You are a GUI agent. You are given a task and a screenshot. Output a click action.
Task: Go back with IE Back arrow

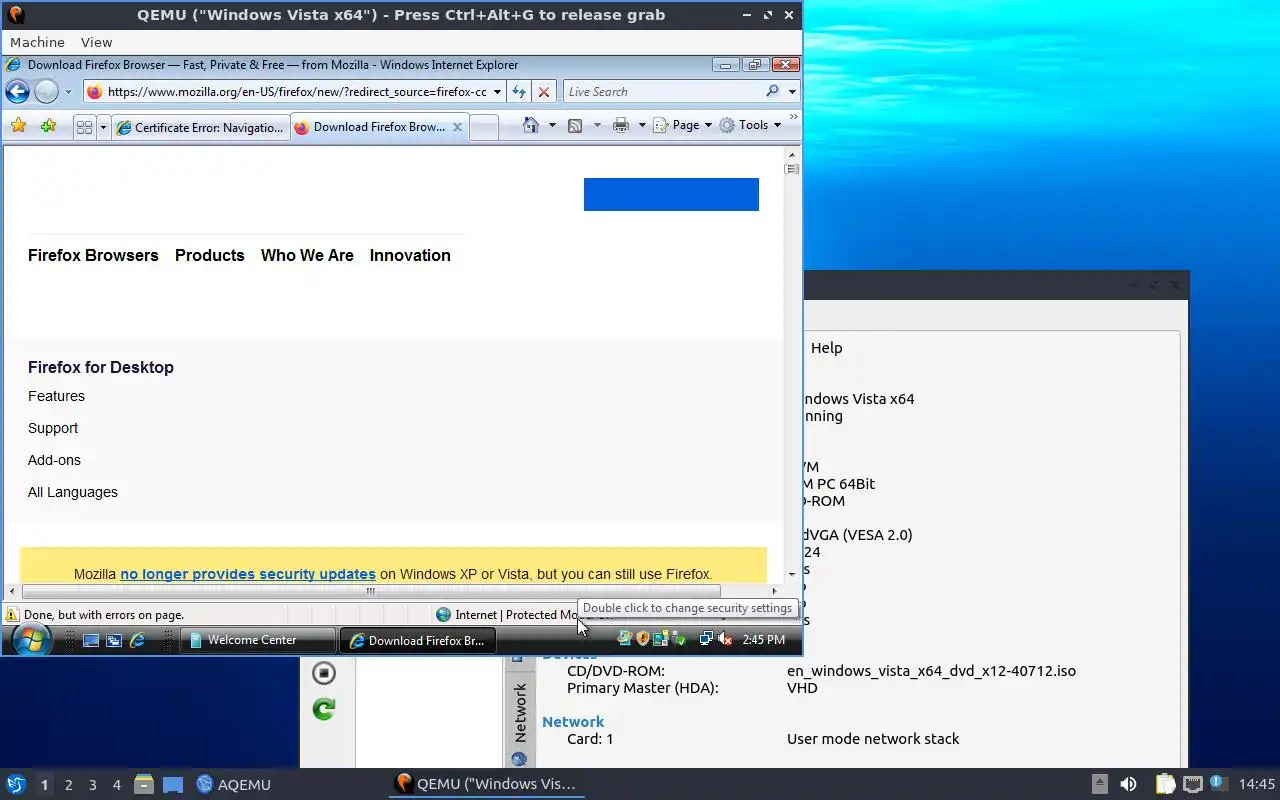[x=17, y=92]
